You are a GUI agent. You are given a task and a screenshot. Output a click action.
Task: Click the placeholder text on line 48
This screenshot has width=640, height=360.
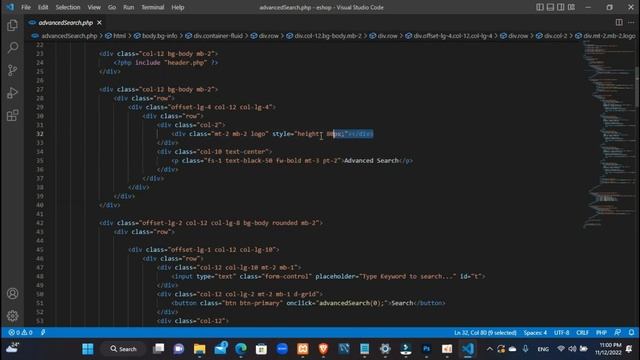pos(407,276)
